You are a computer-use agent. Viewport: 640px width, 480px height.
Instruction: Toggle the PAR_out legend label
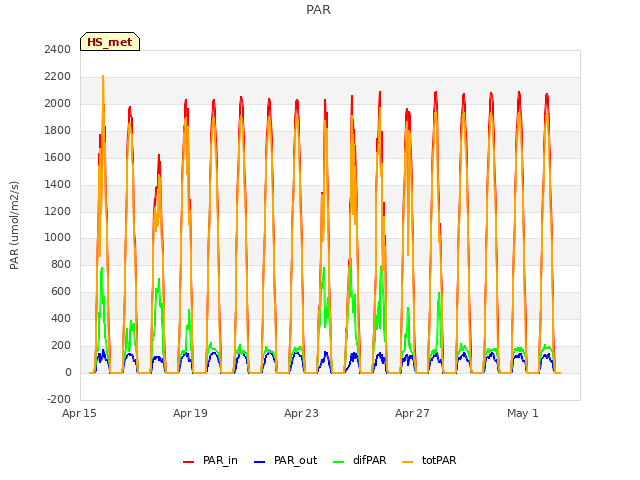296,460
